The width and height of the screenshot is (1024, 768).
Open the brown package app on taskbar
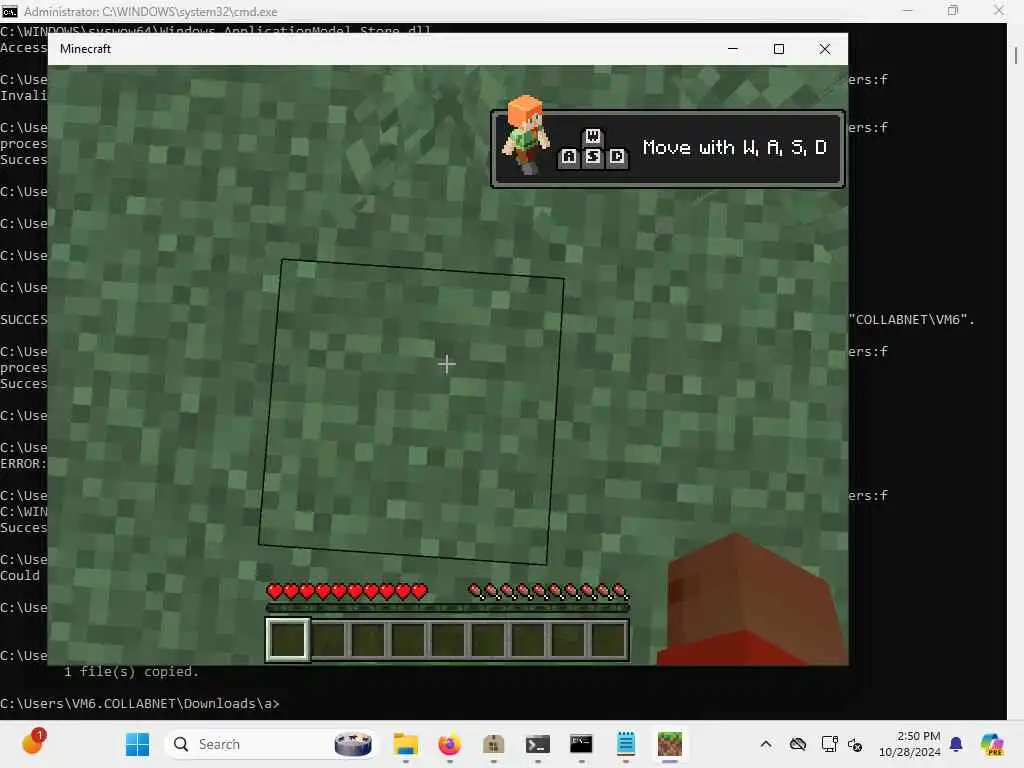coord(494,744)
